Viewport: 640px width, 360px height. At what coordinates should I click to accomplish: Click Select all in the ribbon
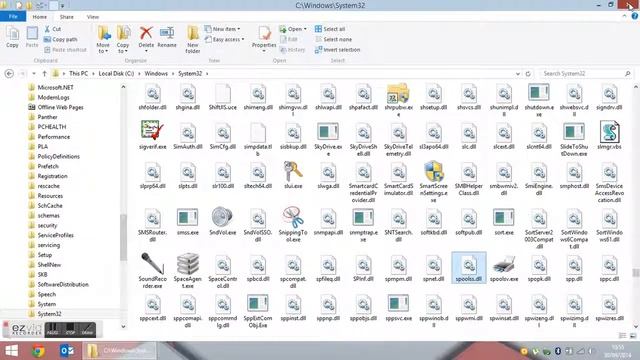point(330,29)
